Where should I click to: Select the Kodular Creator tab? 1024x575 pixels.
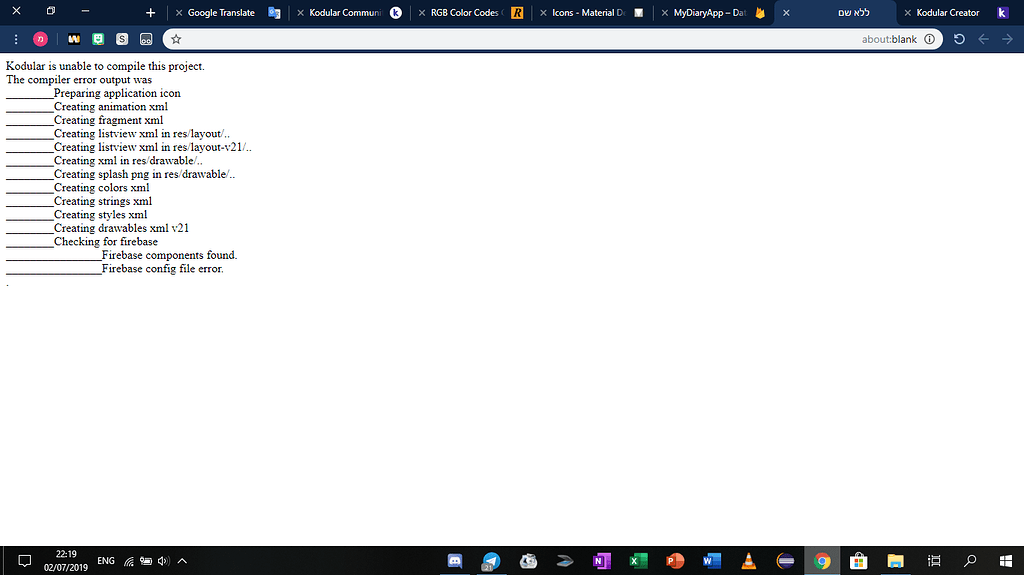(948, 13)
